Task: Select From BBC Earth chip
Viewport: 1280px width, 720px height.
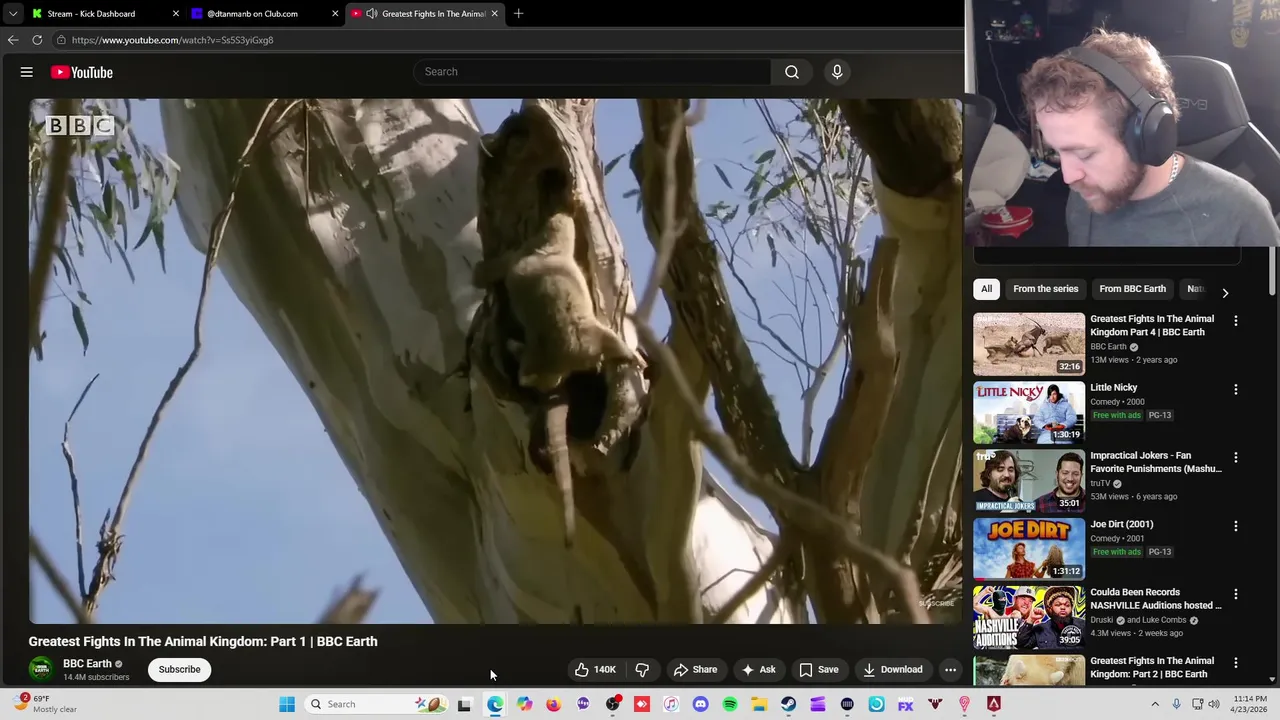Action: (x=1132, y=289)
